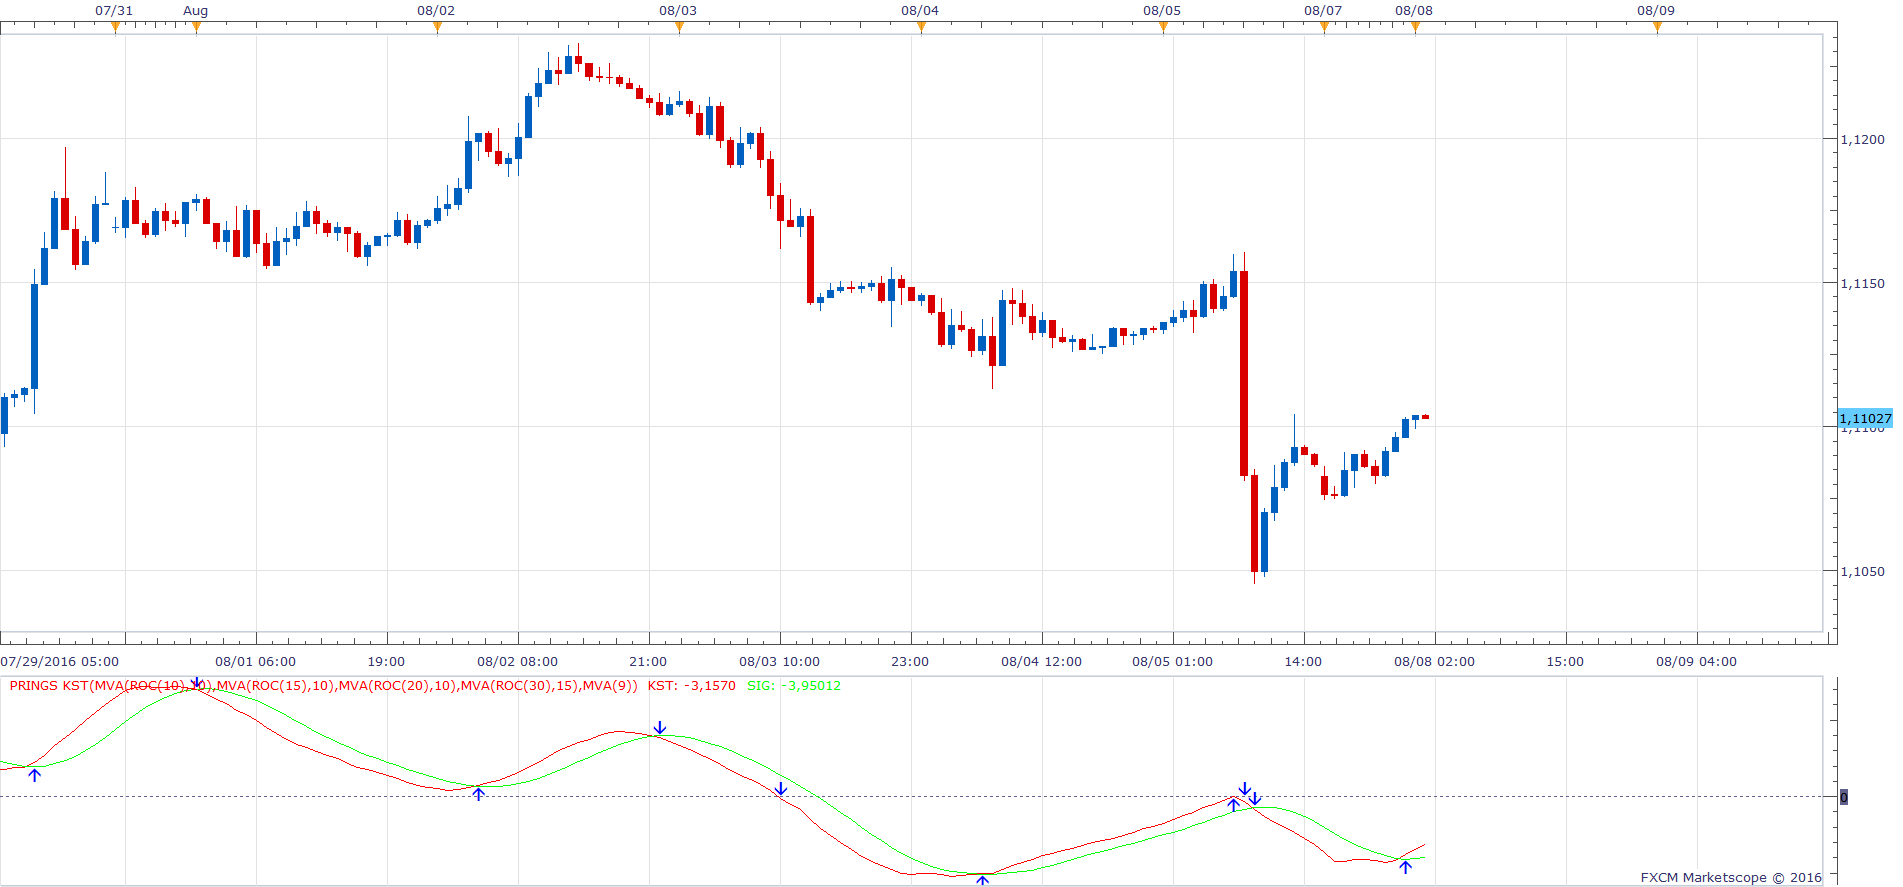The height and width of the screenshot is (887, 1903).
Task: Click the tall red candle of the 08/05 drop
Action: (1244, 372)
